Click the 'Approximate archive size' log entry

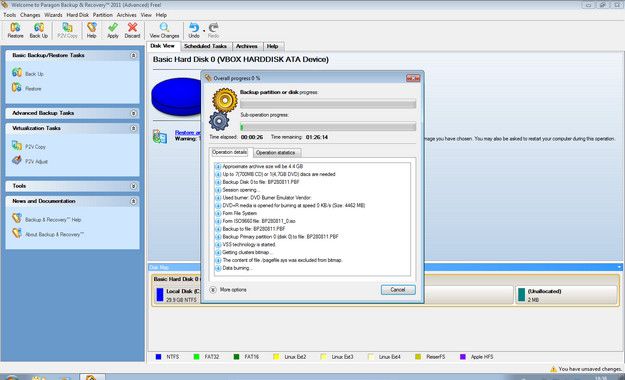point(263,166)
